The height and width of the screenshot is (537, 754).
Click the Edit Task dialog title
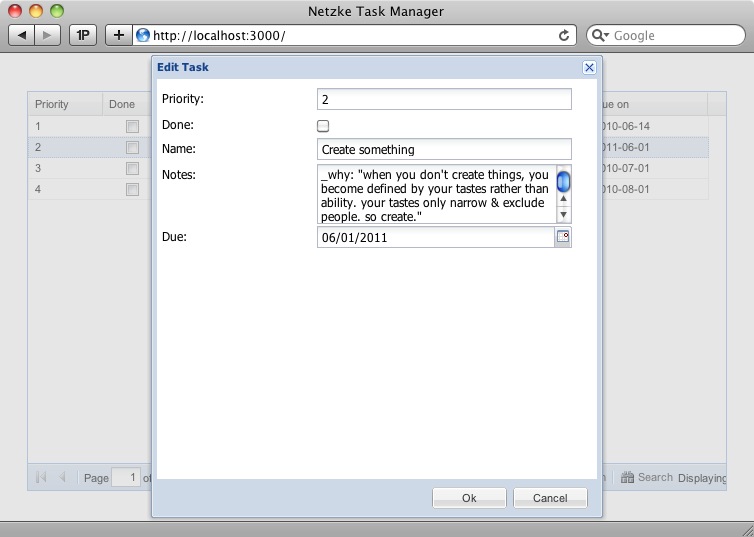pos(183,67)
